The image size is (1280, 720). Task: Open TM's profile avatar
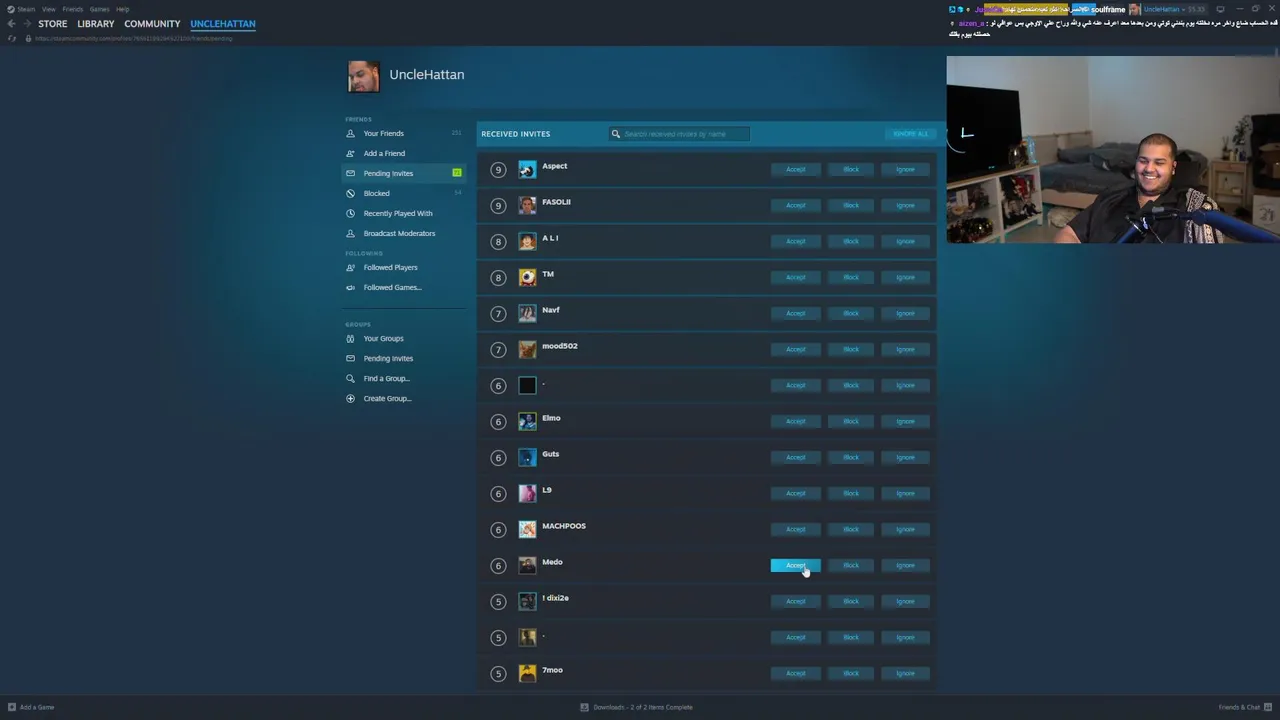[x=527, y=277]
